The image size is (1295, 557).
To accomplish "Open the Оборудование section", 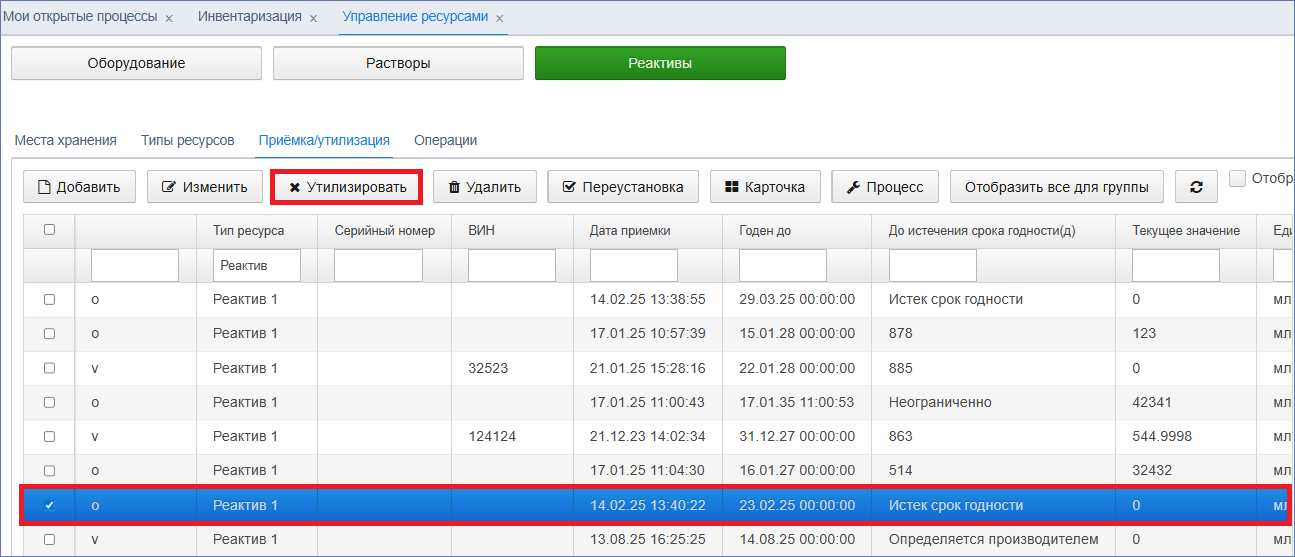I will click(x=136, y=63).
